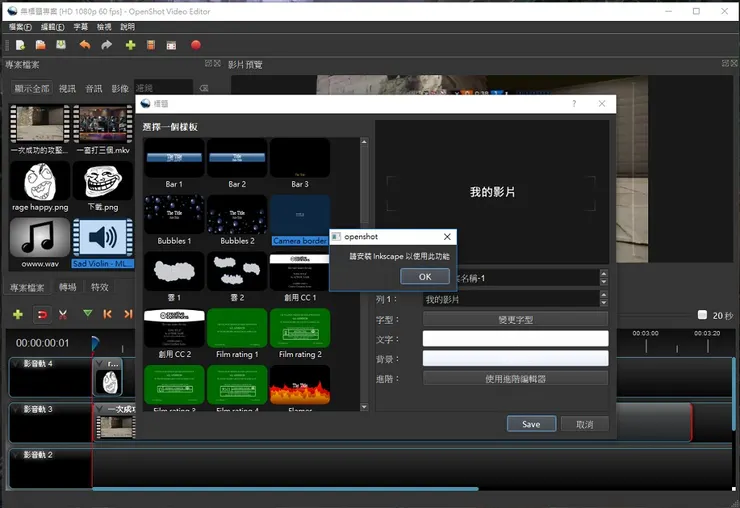Jump to next marker
Image resolution: width=740 pixels, height=508 pixels.
[128, 313]
